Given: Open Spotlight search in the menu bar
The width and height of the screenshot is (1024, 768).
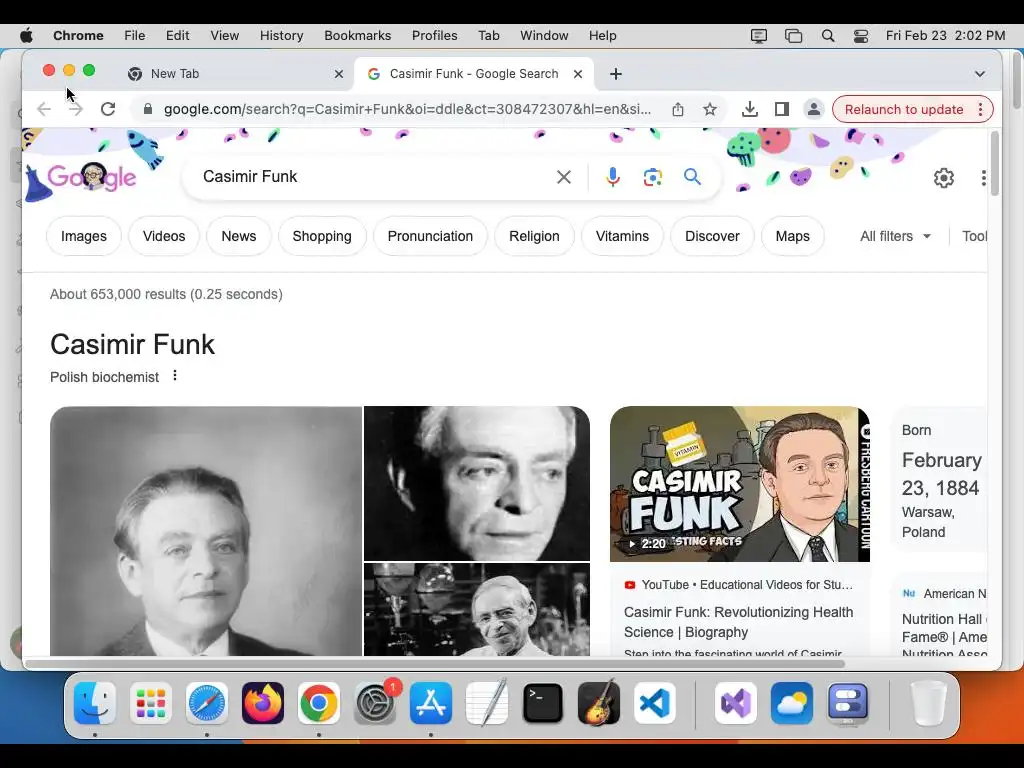Looking at the screenshot, I should click(x=827, y=36).
